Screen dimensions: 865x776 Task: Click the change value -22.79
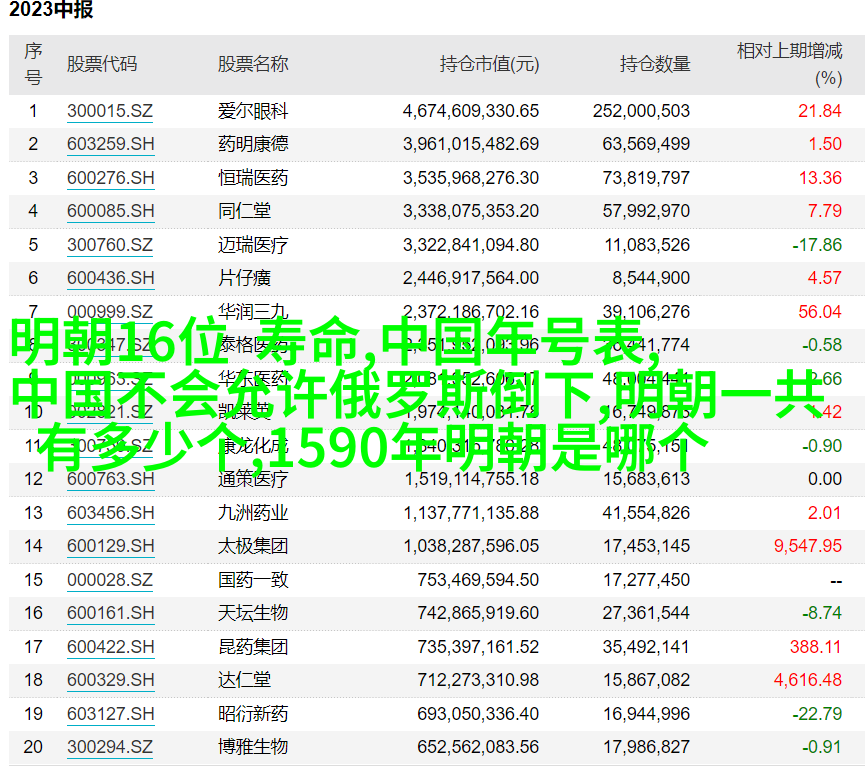(817, 714)
